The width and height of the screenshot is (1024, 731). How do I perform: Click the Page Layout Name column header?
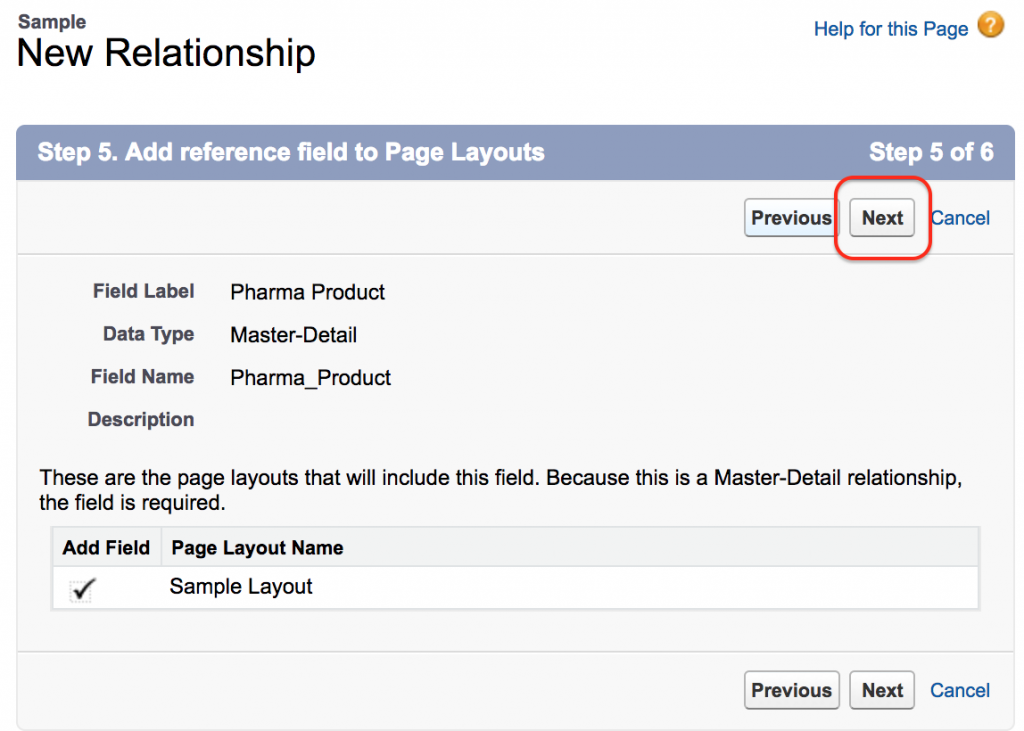257,548
